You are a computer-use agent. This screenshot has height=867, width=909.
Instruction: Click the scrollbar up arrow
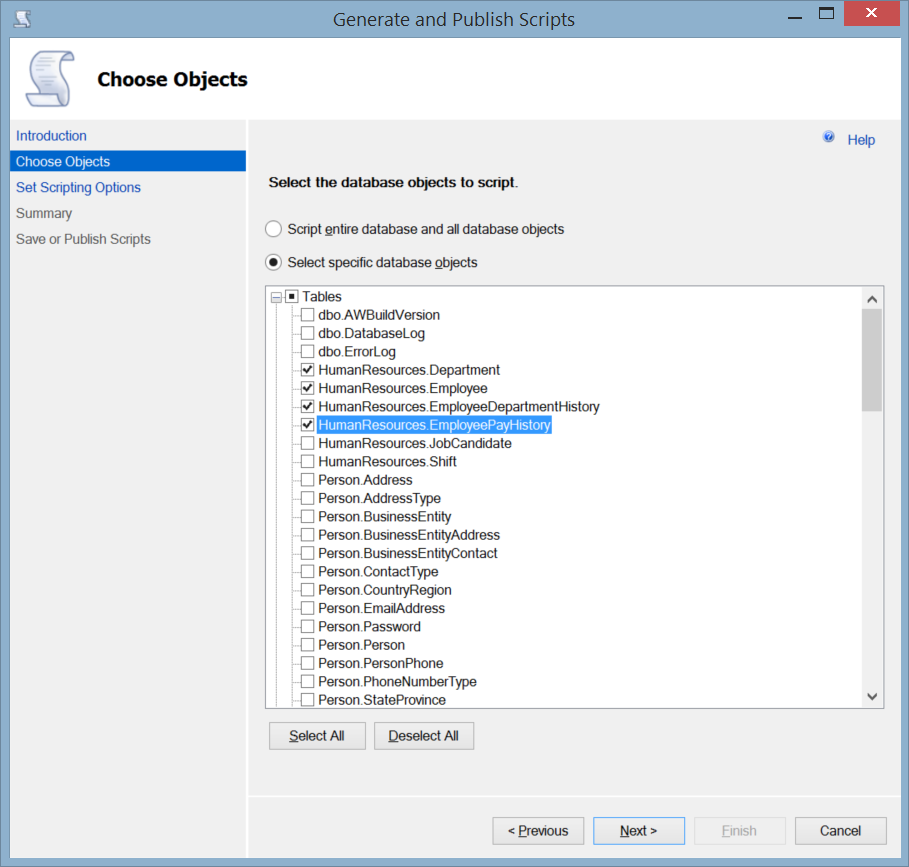(x=871, y=299)
